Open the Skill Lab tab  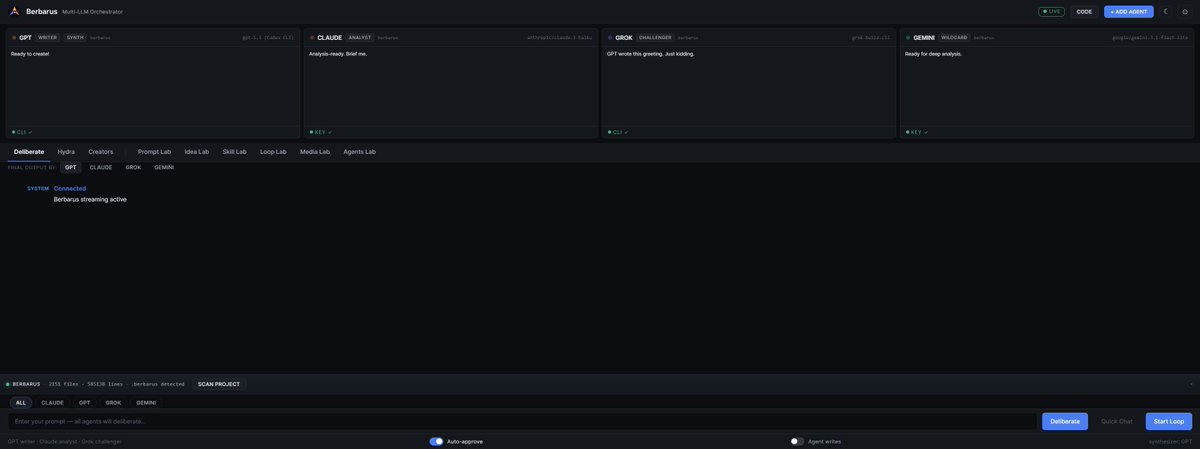pyautogui.click(x=234, y=151)
